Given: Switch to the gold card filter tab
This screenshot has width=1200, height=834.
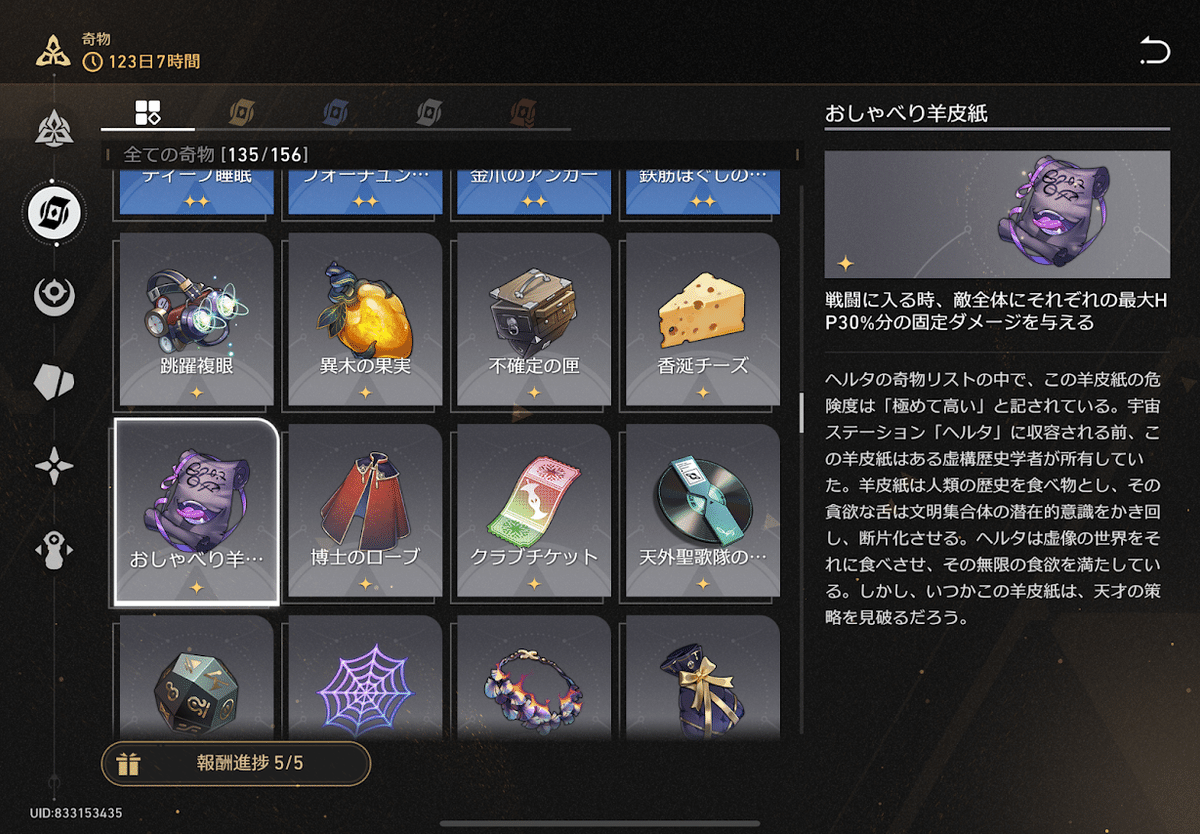Looking at the screenshot, I should 242,111.
